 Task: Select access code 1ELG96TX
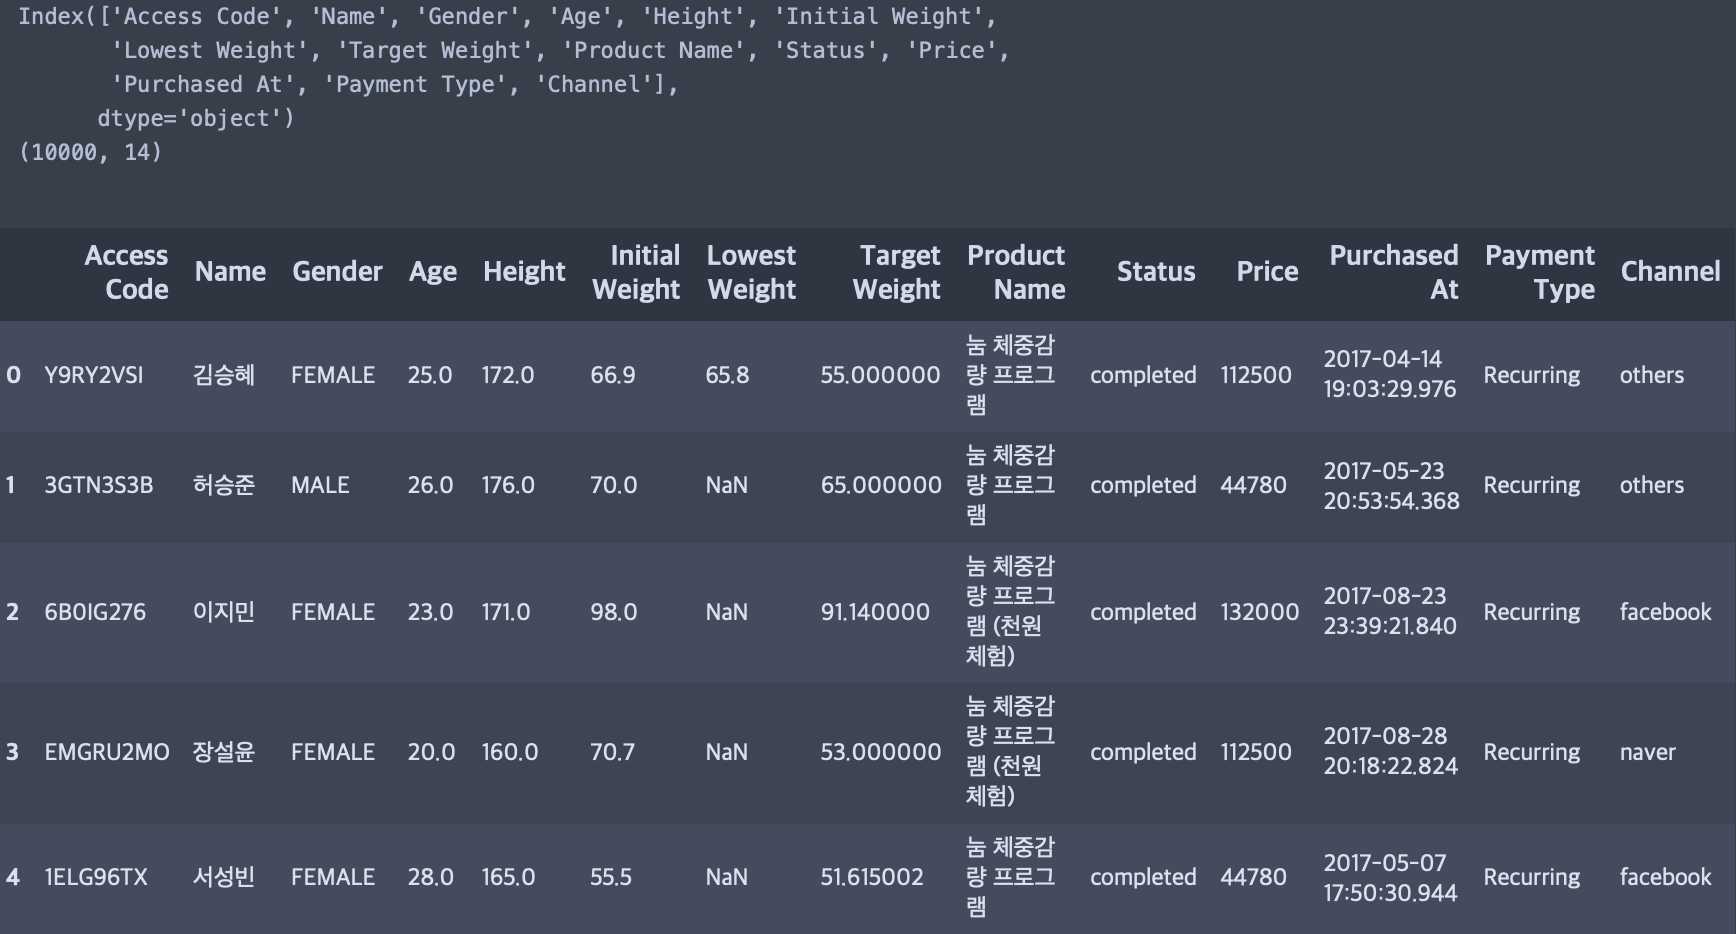click(x=96, y=877)
